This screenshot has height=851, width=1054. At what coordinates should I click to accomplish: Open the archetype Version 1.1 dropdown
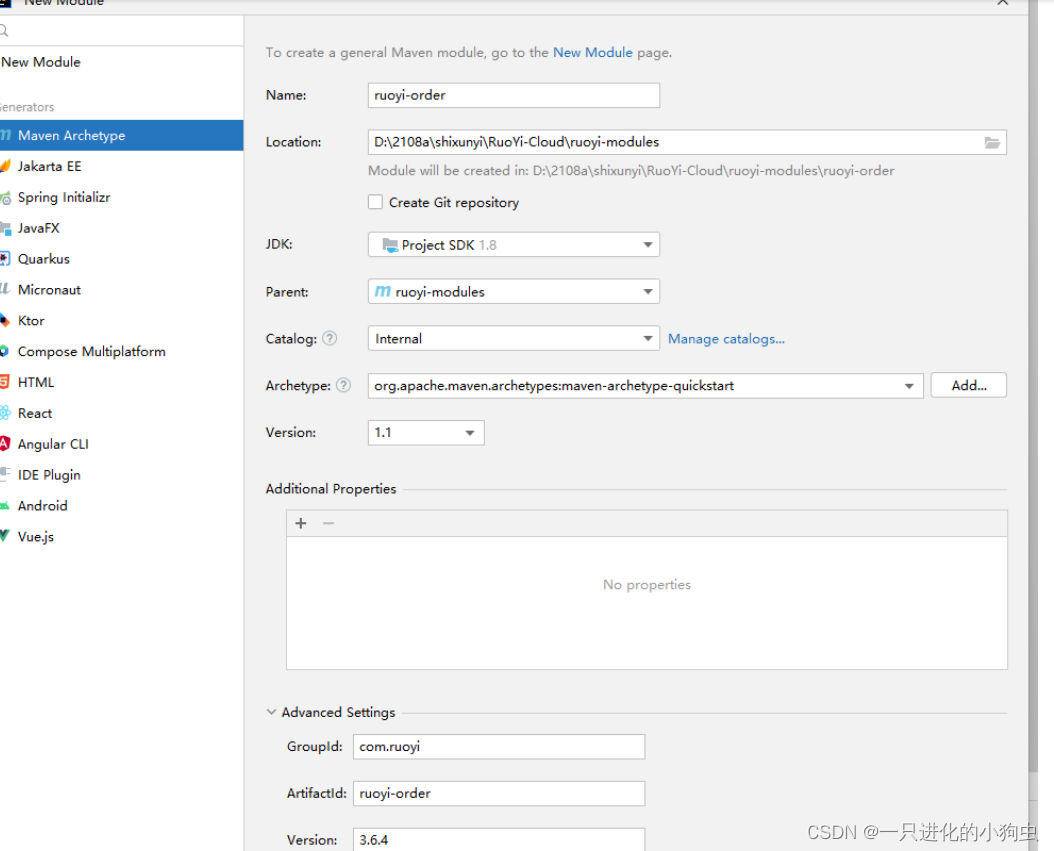425,432
